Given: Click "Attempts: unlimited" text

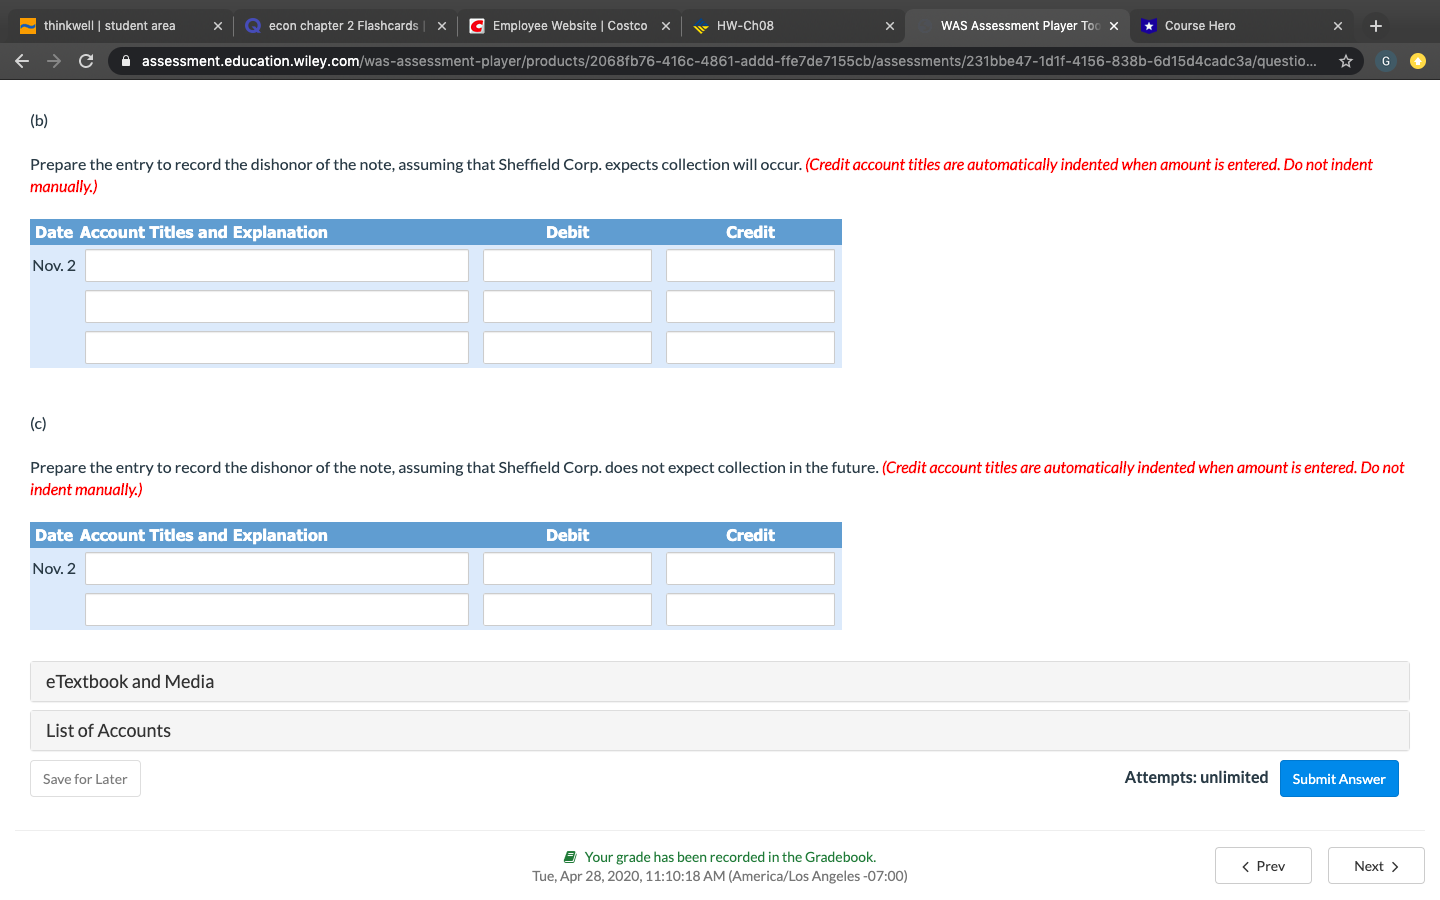Looking at the screenshot, I should click(x=1196, y=778).
